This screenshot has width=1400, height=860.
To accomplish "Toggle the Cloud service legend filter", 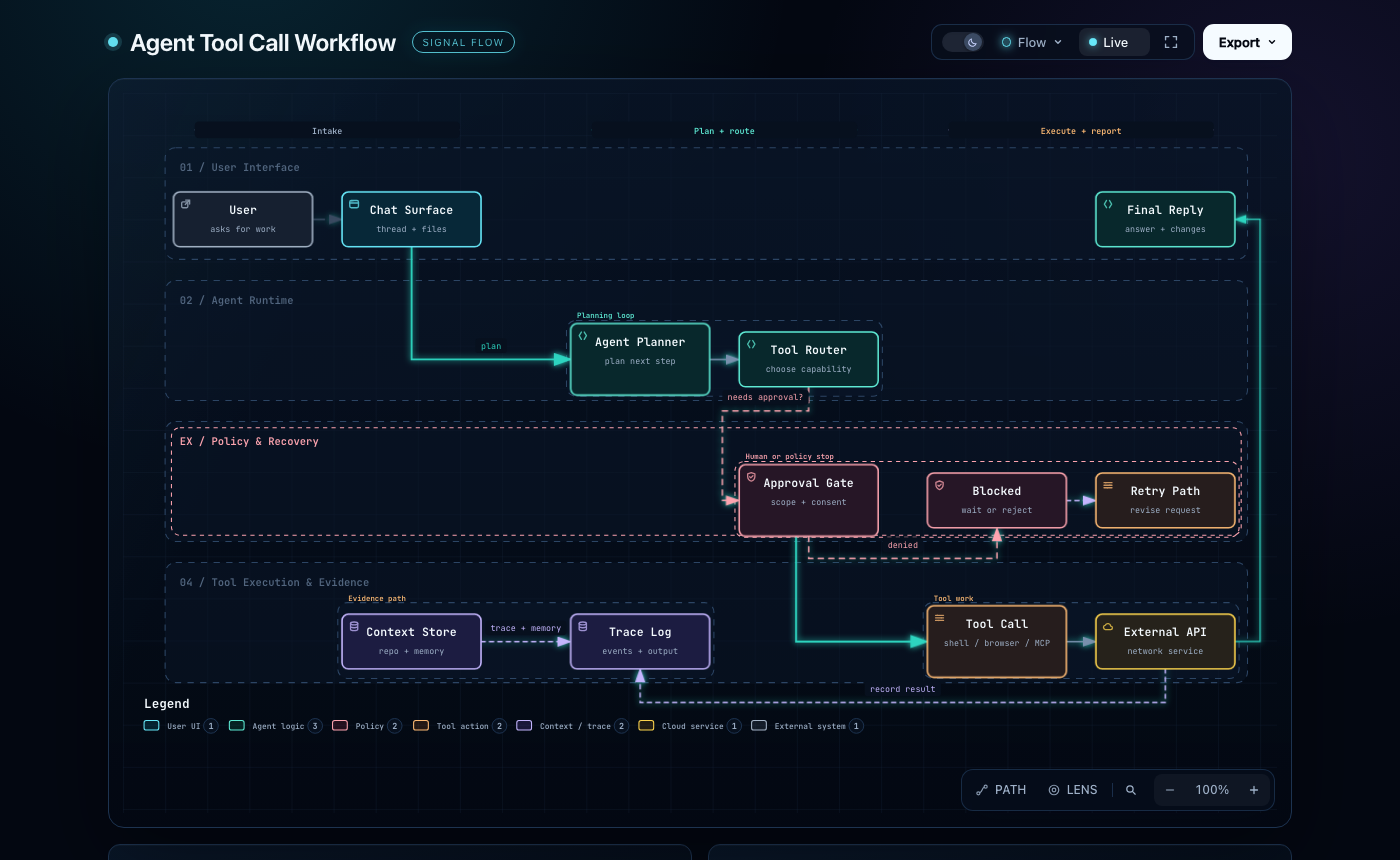I will click(x=690, y=726).
